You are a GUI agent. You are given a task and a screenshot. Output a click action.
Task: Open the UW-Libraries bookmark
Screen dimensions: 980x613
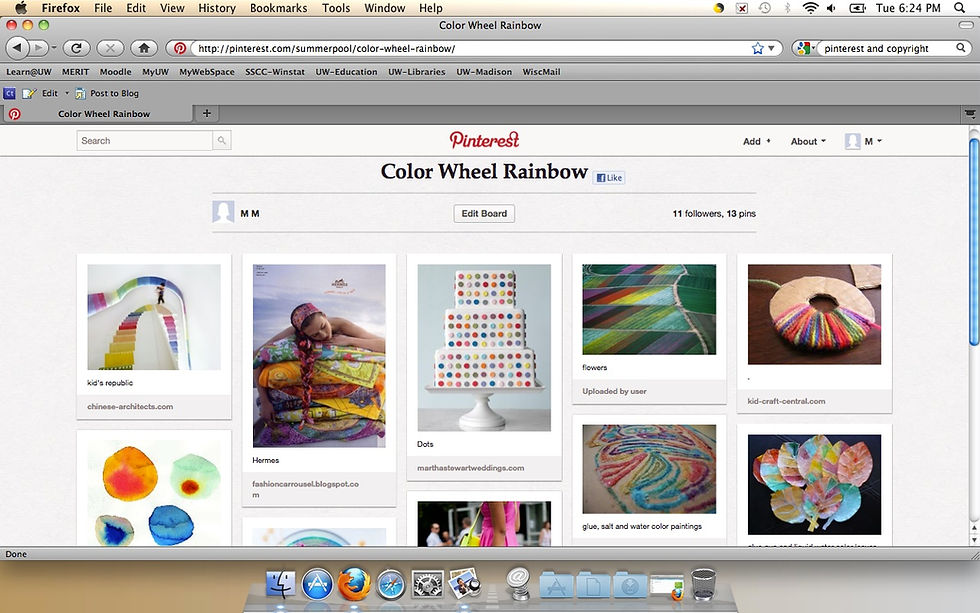(x=417, y=72)
